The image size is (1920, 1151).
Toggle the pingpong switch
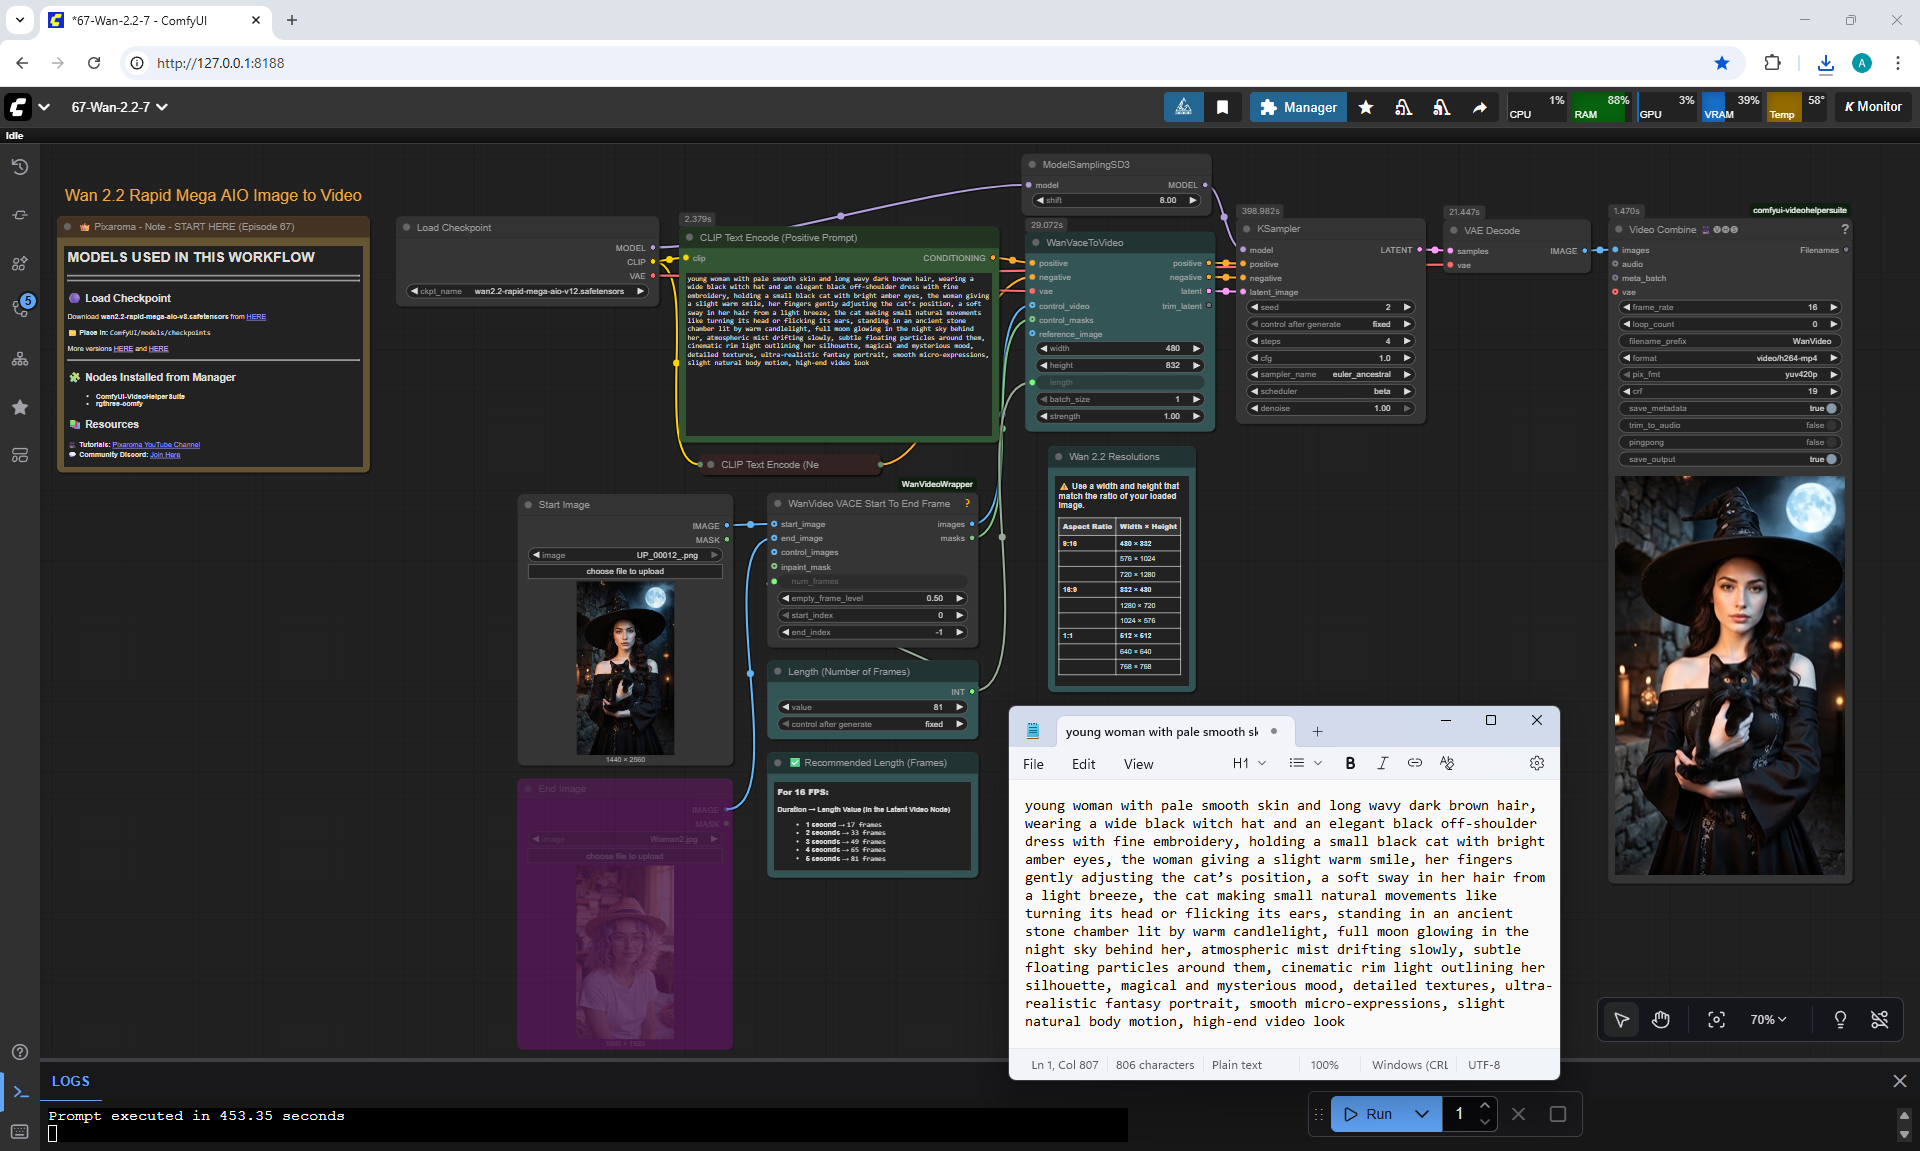(x=1831, y=442)
